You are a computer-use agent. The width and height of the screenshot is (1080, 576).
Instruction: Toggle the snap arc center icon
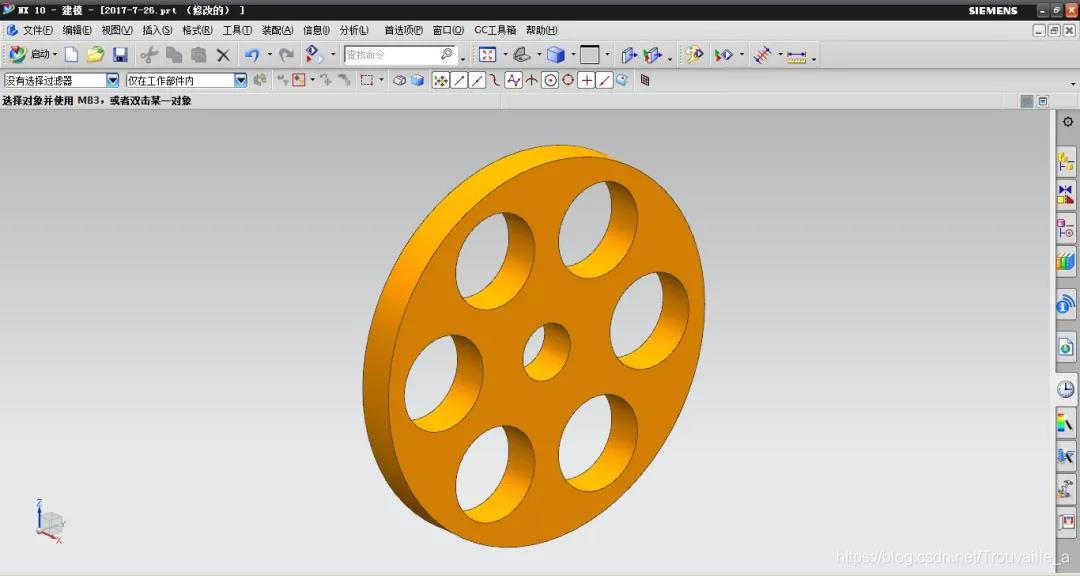coord(550,81)
